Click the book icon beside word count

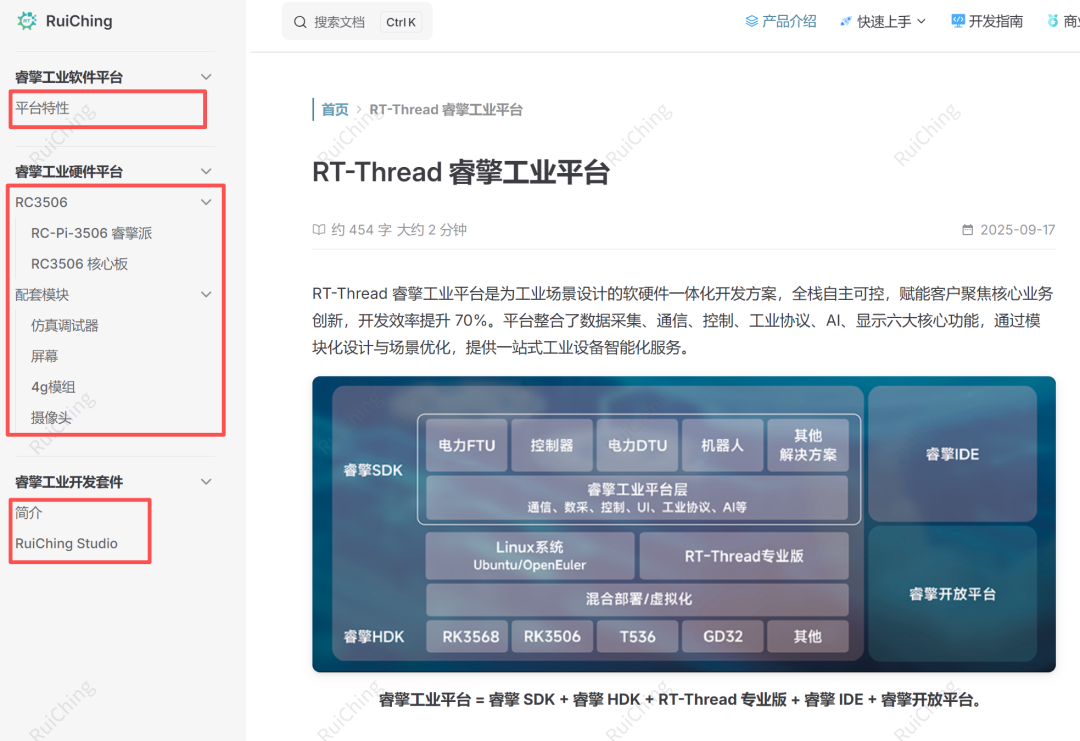click(x=319, y=230)
